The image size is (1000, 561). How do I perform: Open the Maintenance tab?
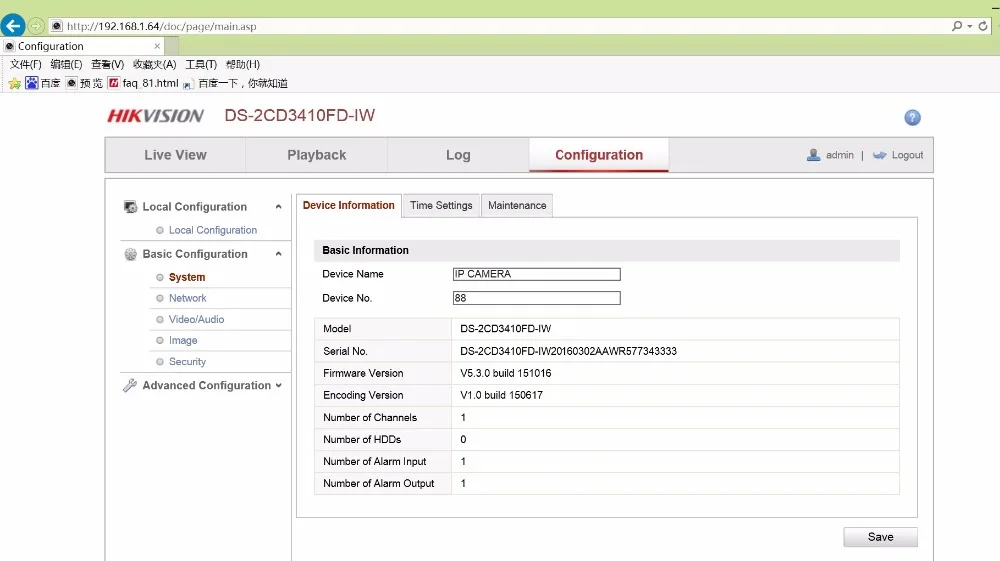pyautogui.click(x=517, y=205)
